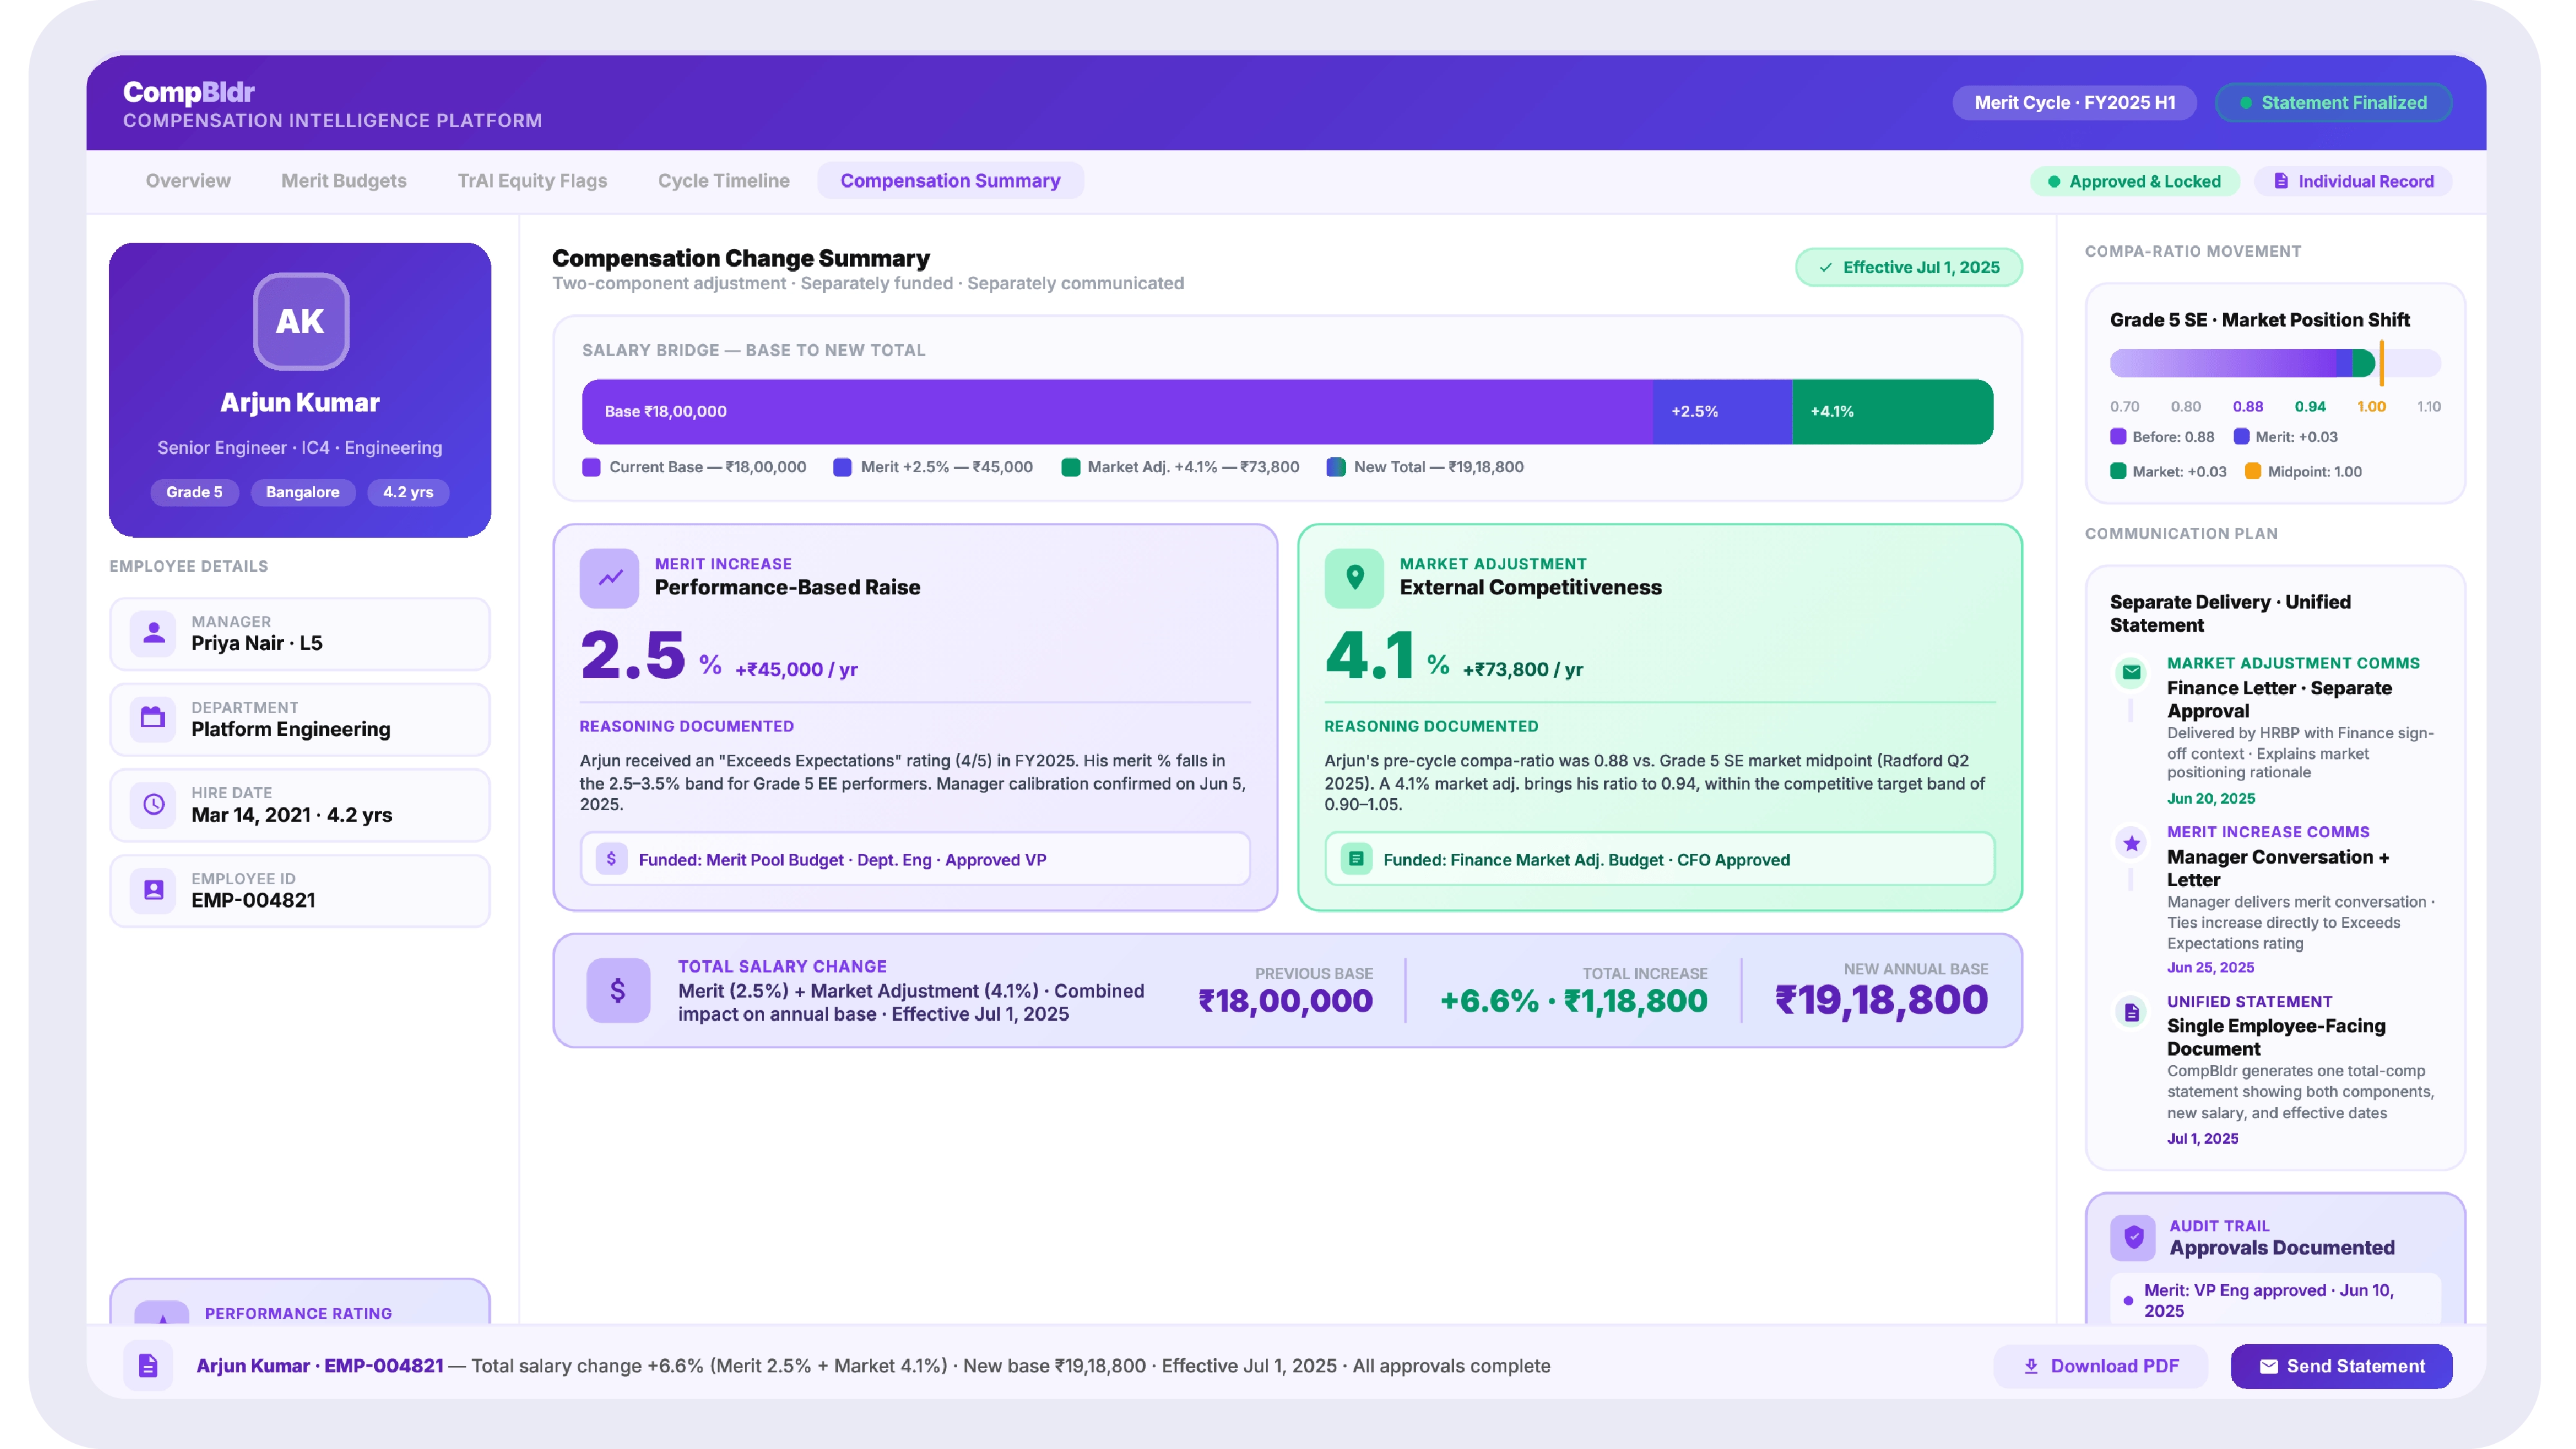Click the +2.5% merit bar segment
Viewport: 2576px width, 1449px height.
(1722, 411)
